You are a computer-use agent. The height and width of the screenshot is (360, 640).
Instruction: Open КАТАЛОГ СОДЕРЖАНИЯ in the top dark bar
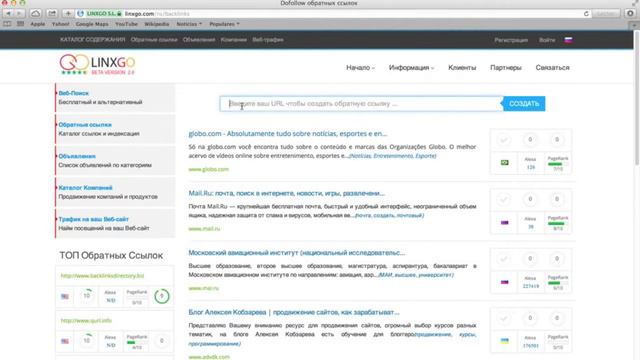[92, 40]
